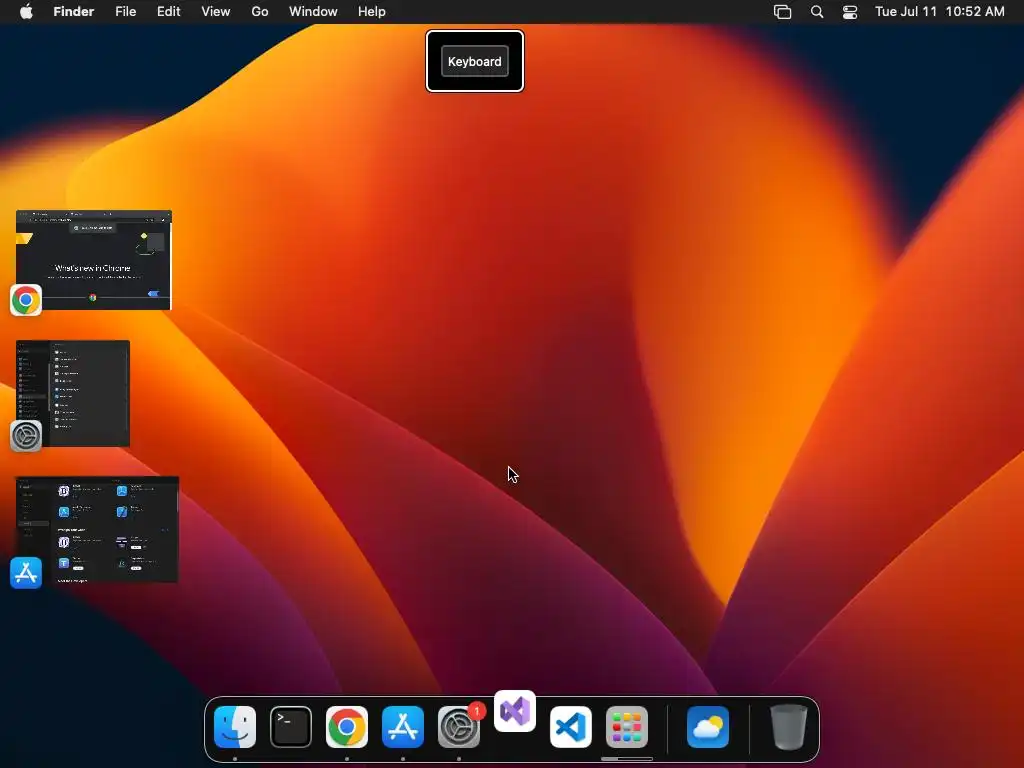Screen dimensions: 1024x768
Task: Open the Edit menu
Action: point(168,12)
